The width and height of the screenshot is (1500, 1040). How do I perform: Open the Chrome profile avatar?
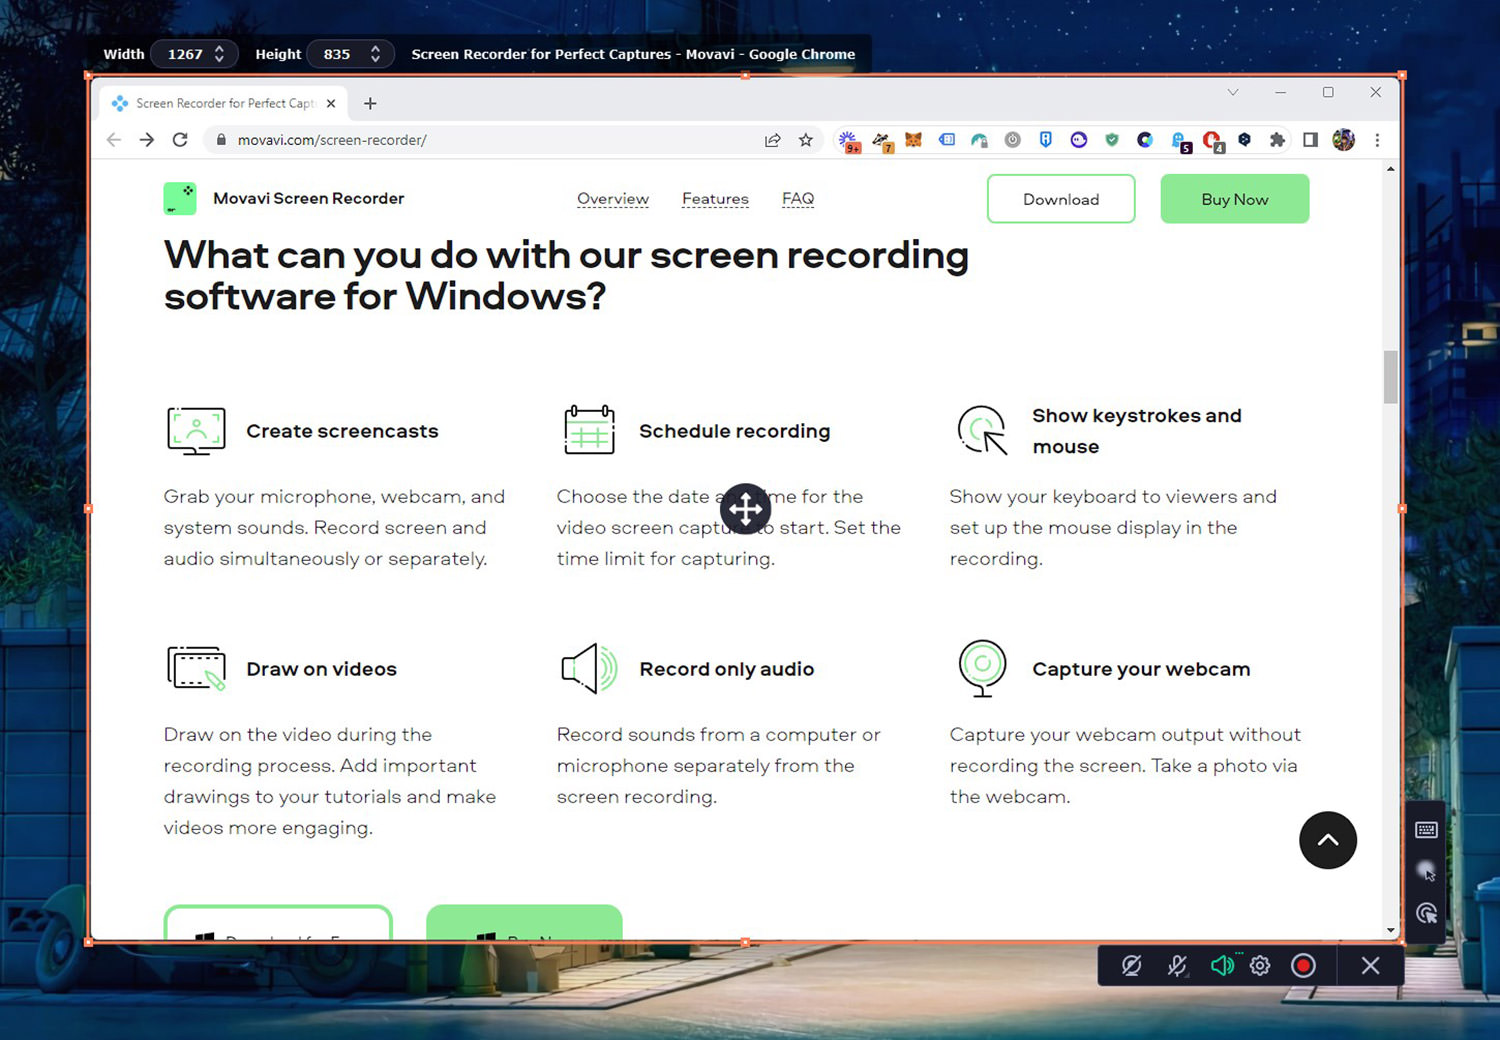pyautogui.click(x=1343, y=140)
